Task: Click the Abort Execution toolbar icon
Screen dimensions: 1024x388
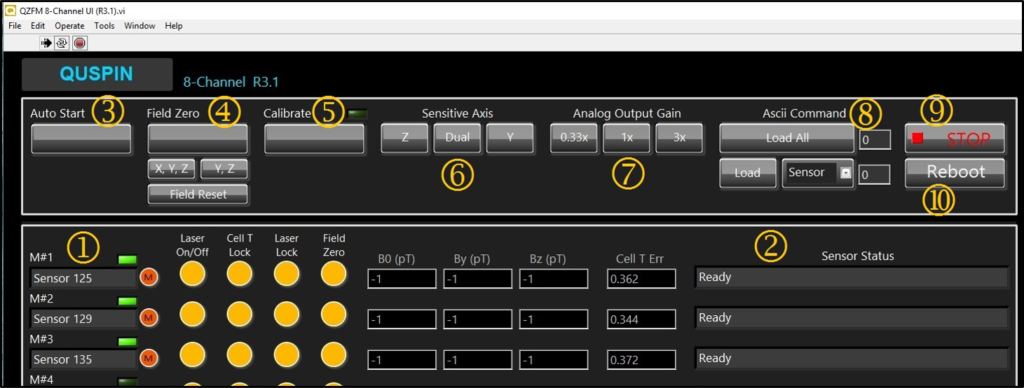Action: click(x=79, y=43)
